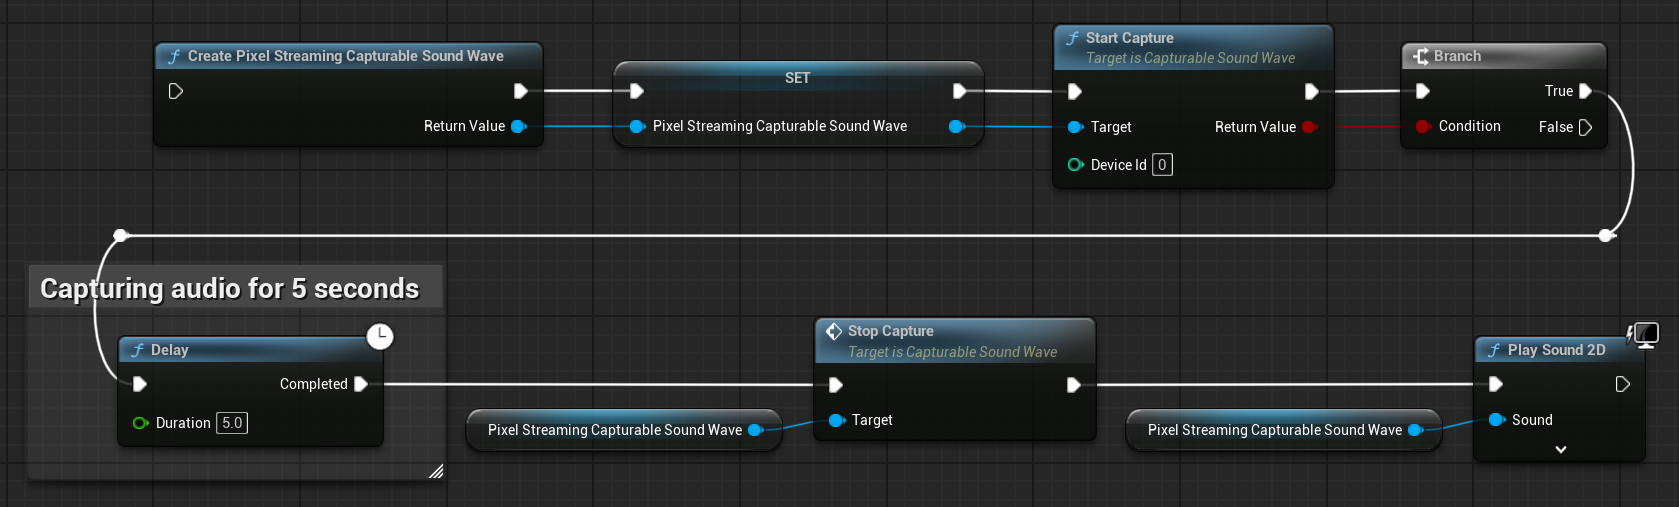Click the Stop Capture Target input pin
This screenshot has width=1679, height=507.
click(837, 420)
